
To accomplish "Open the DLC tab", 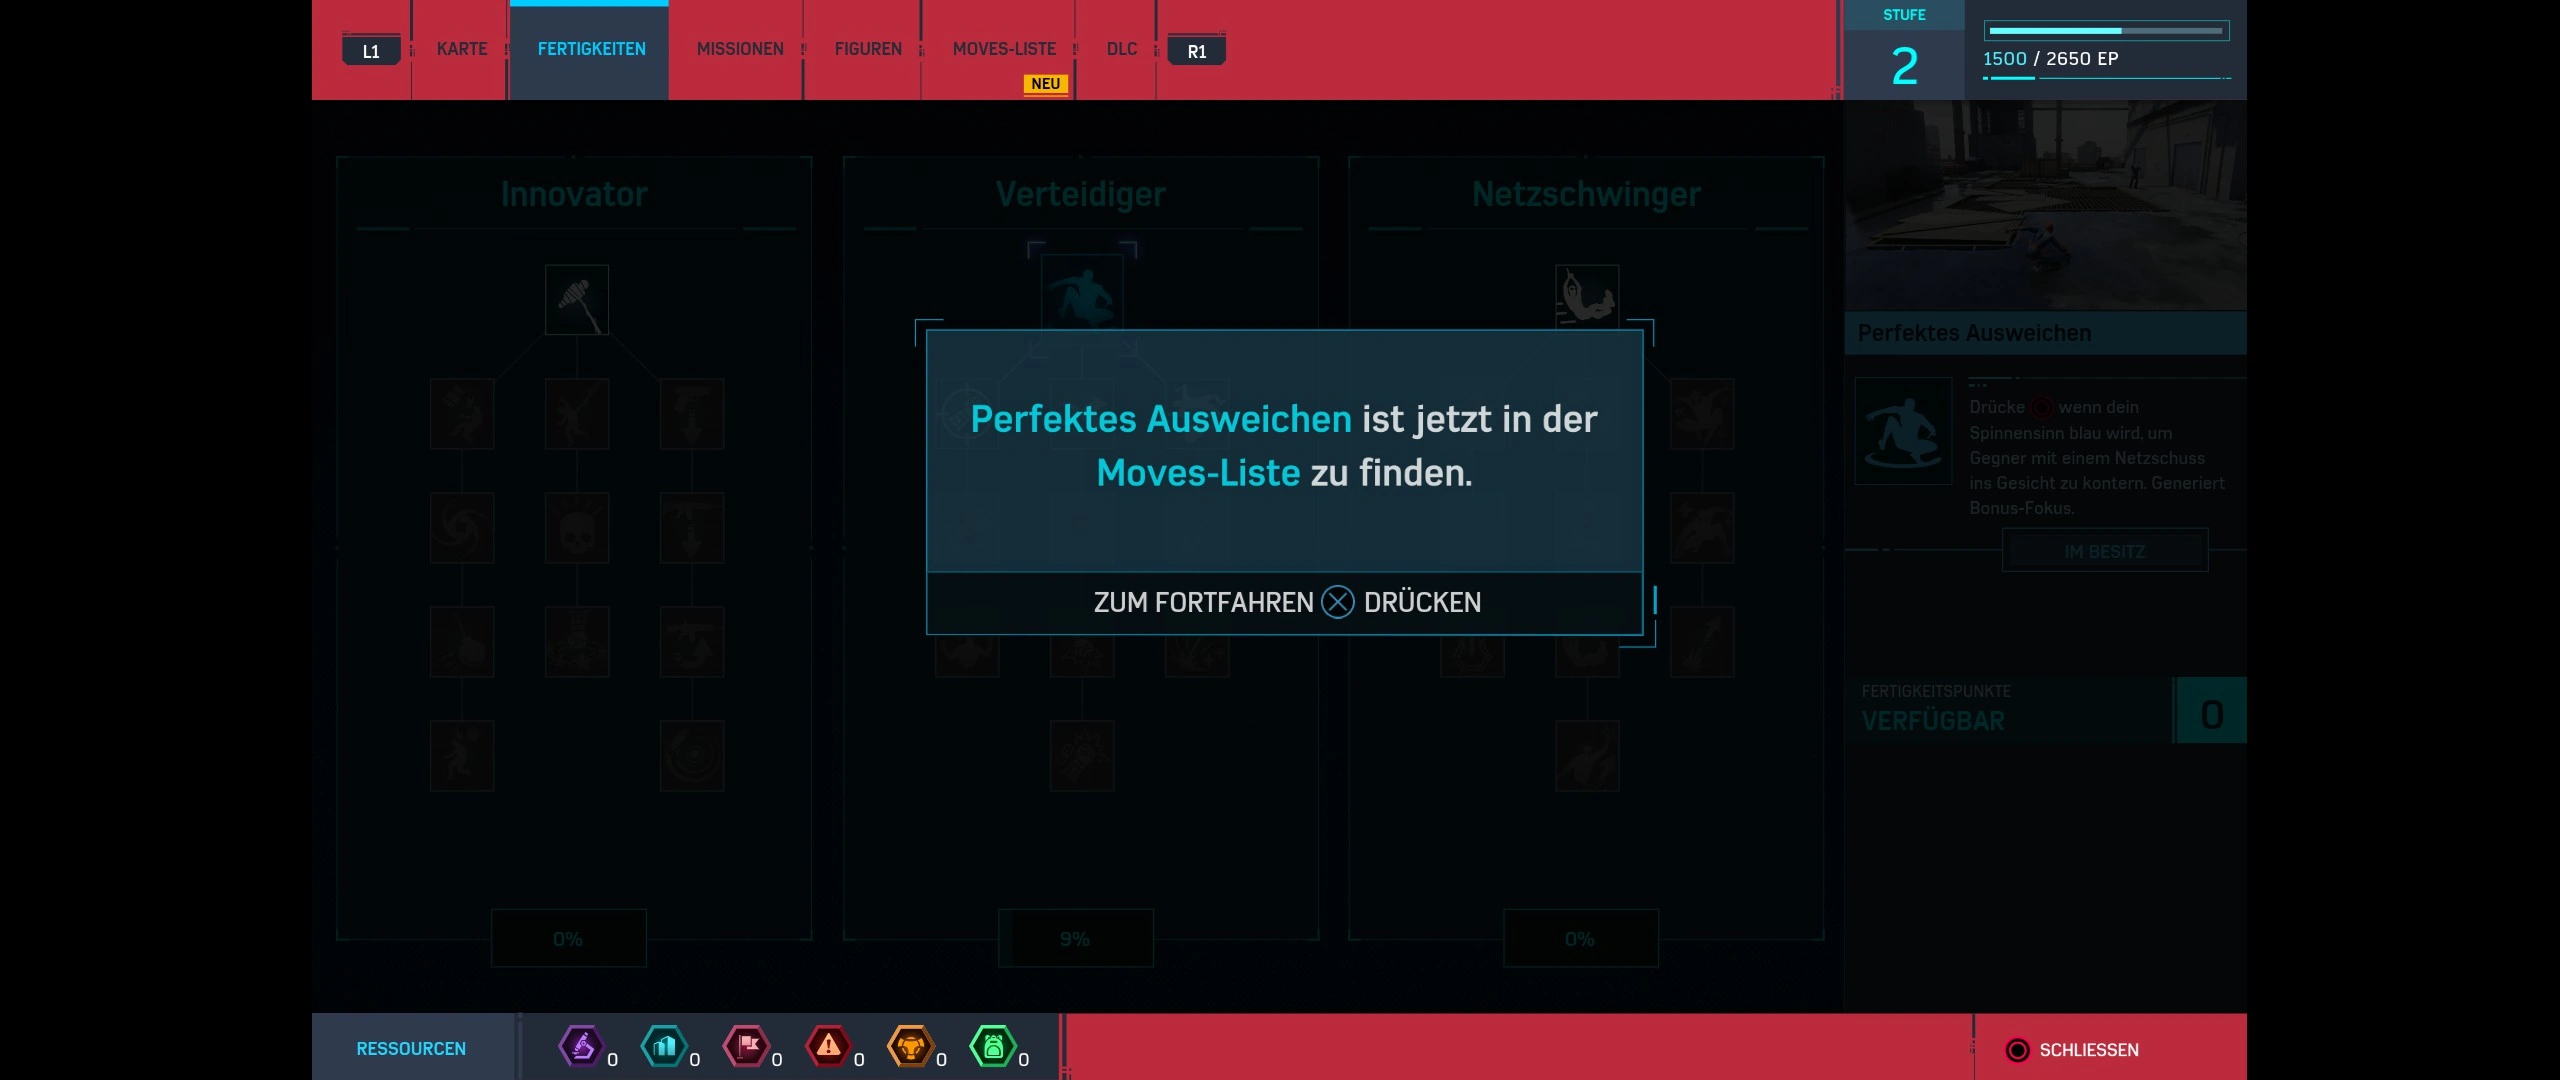I will (1121, 49).
